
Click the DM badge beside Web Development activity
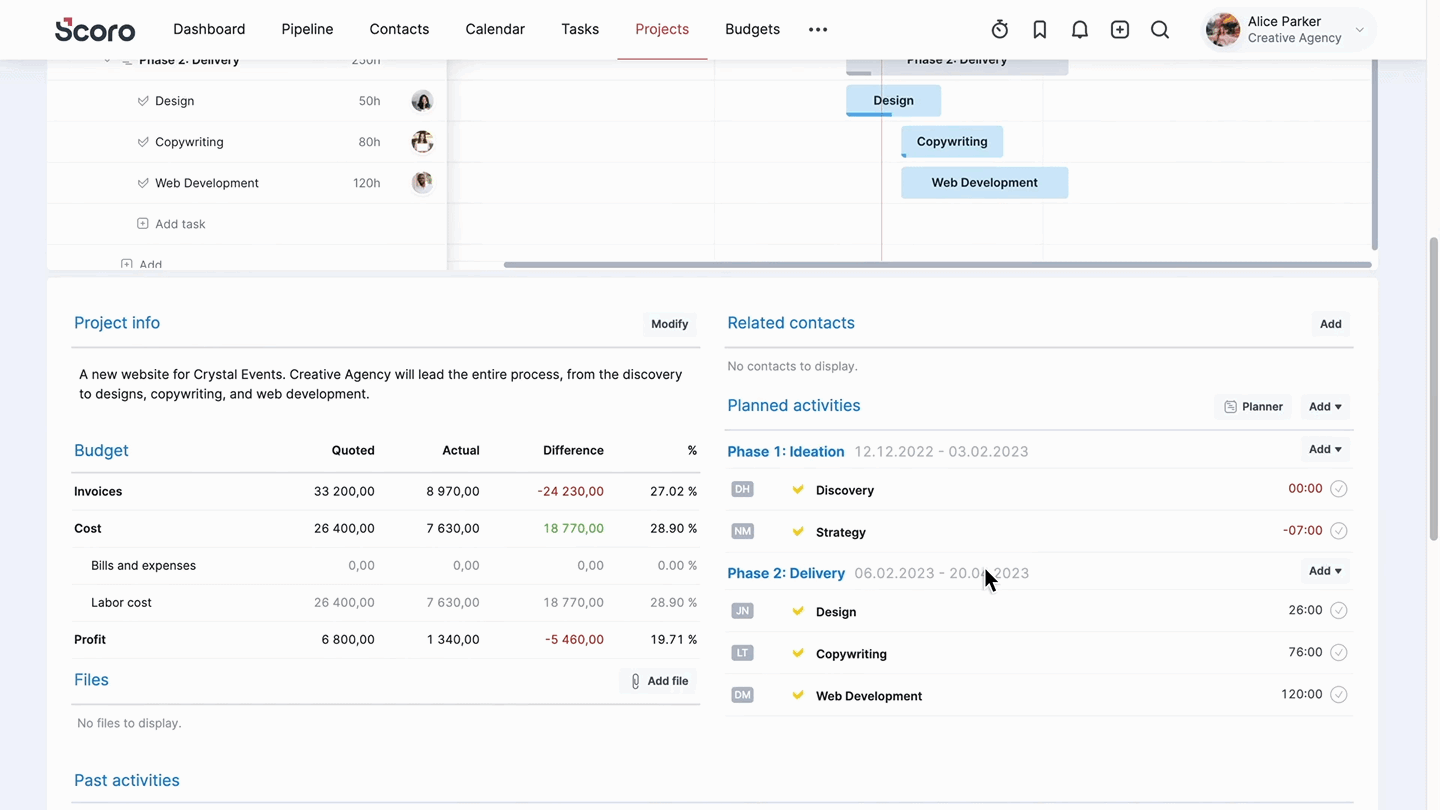pos(742,695)
